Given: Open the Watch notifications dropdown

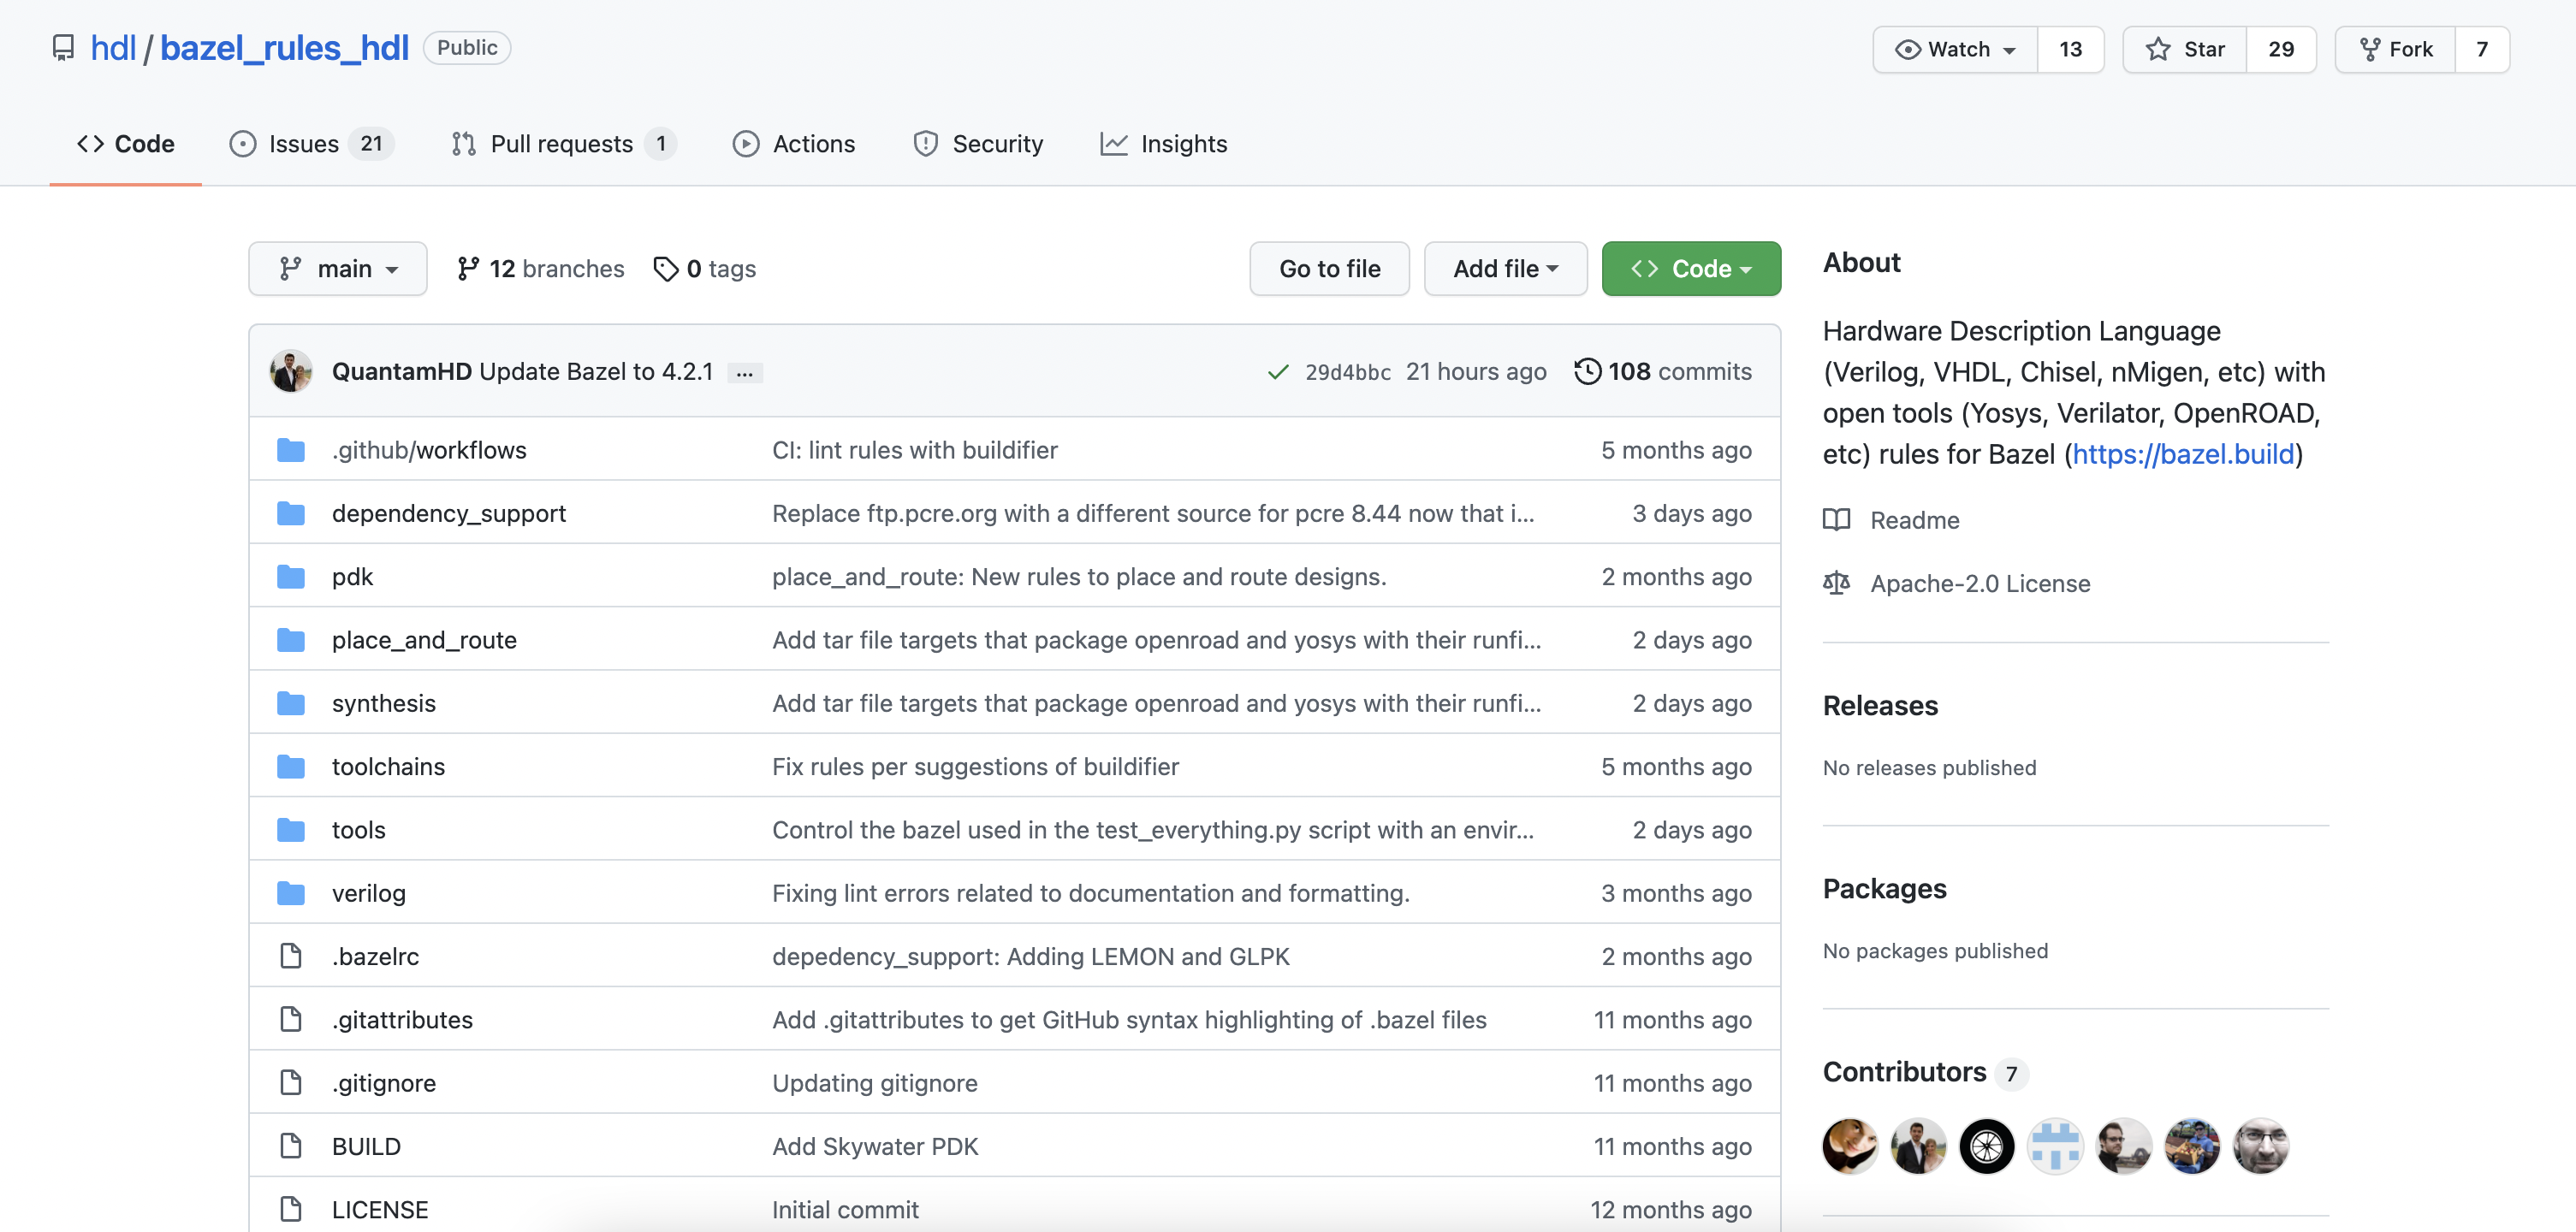Looking at the screenshot, I should pyautogui.click(x=1956, y=49).
